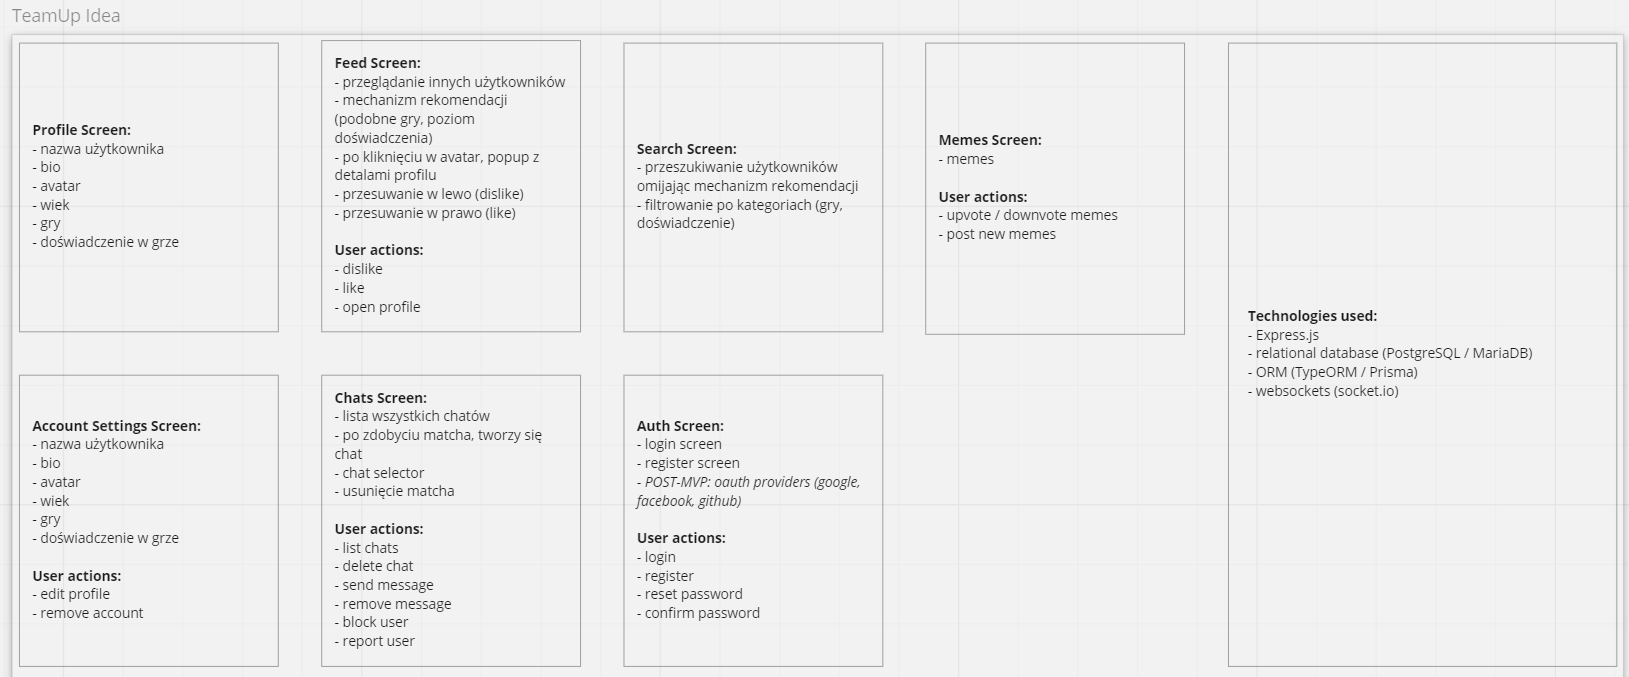Click the 'open profile' line in Feed card
The width and height of the screenshot is (1629, 677).
[x=381, y=307]
